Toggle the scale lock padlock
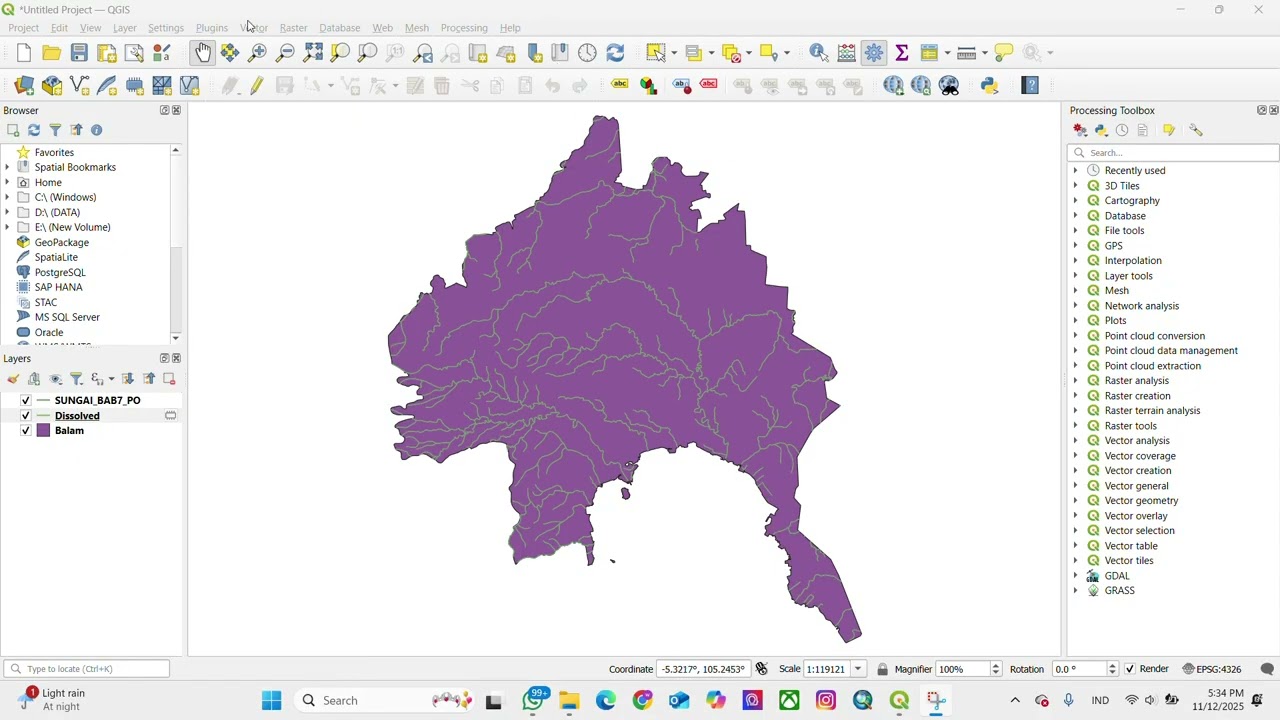 pyautogui.click(x=883, y=669)
